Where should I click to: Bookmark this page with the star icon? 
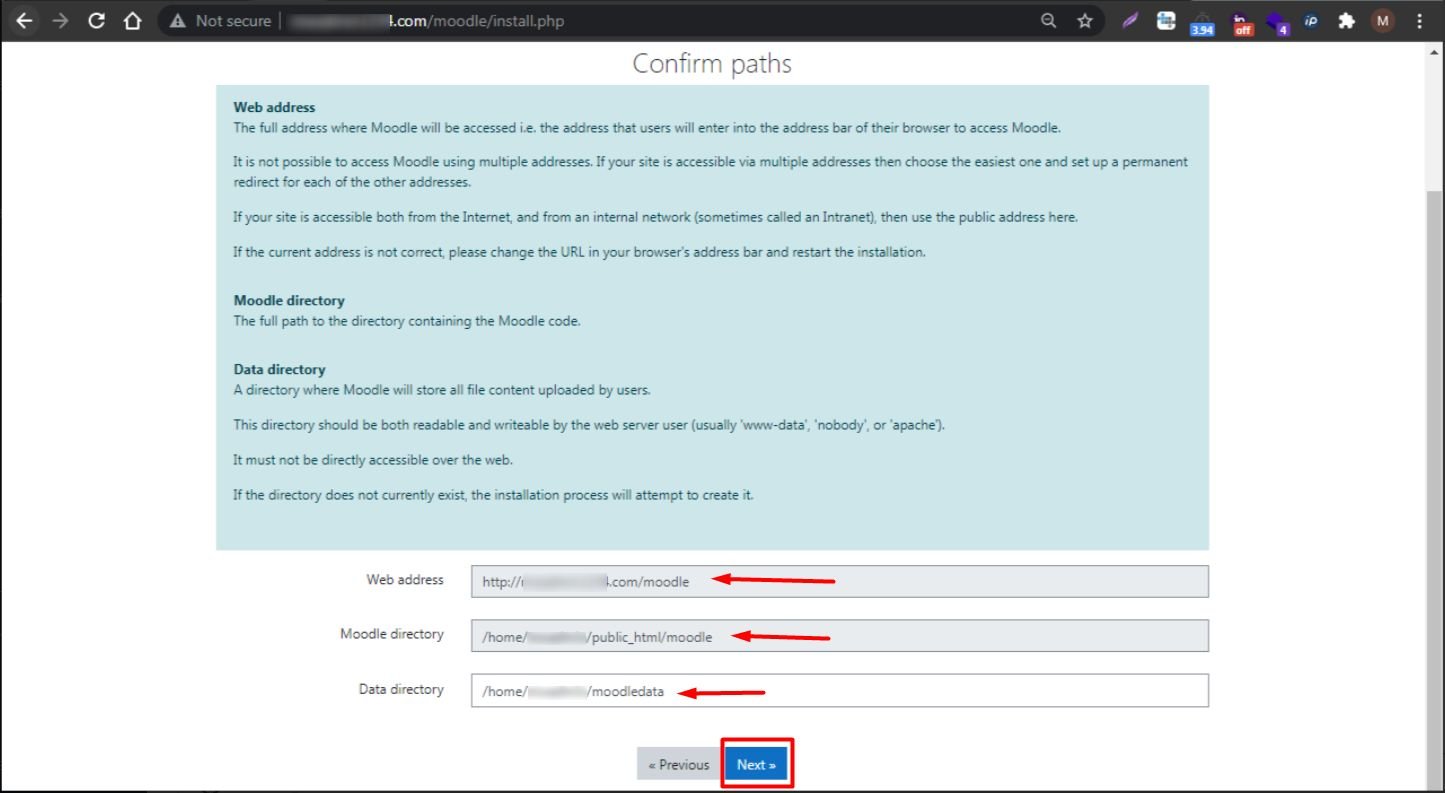[1085, 21]
